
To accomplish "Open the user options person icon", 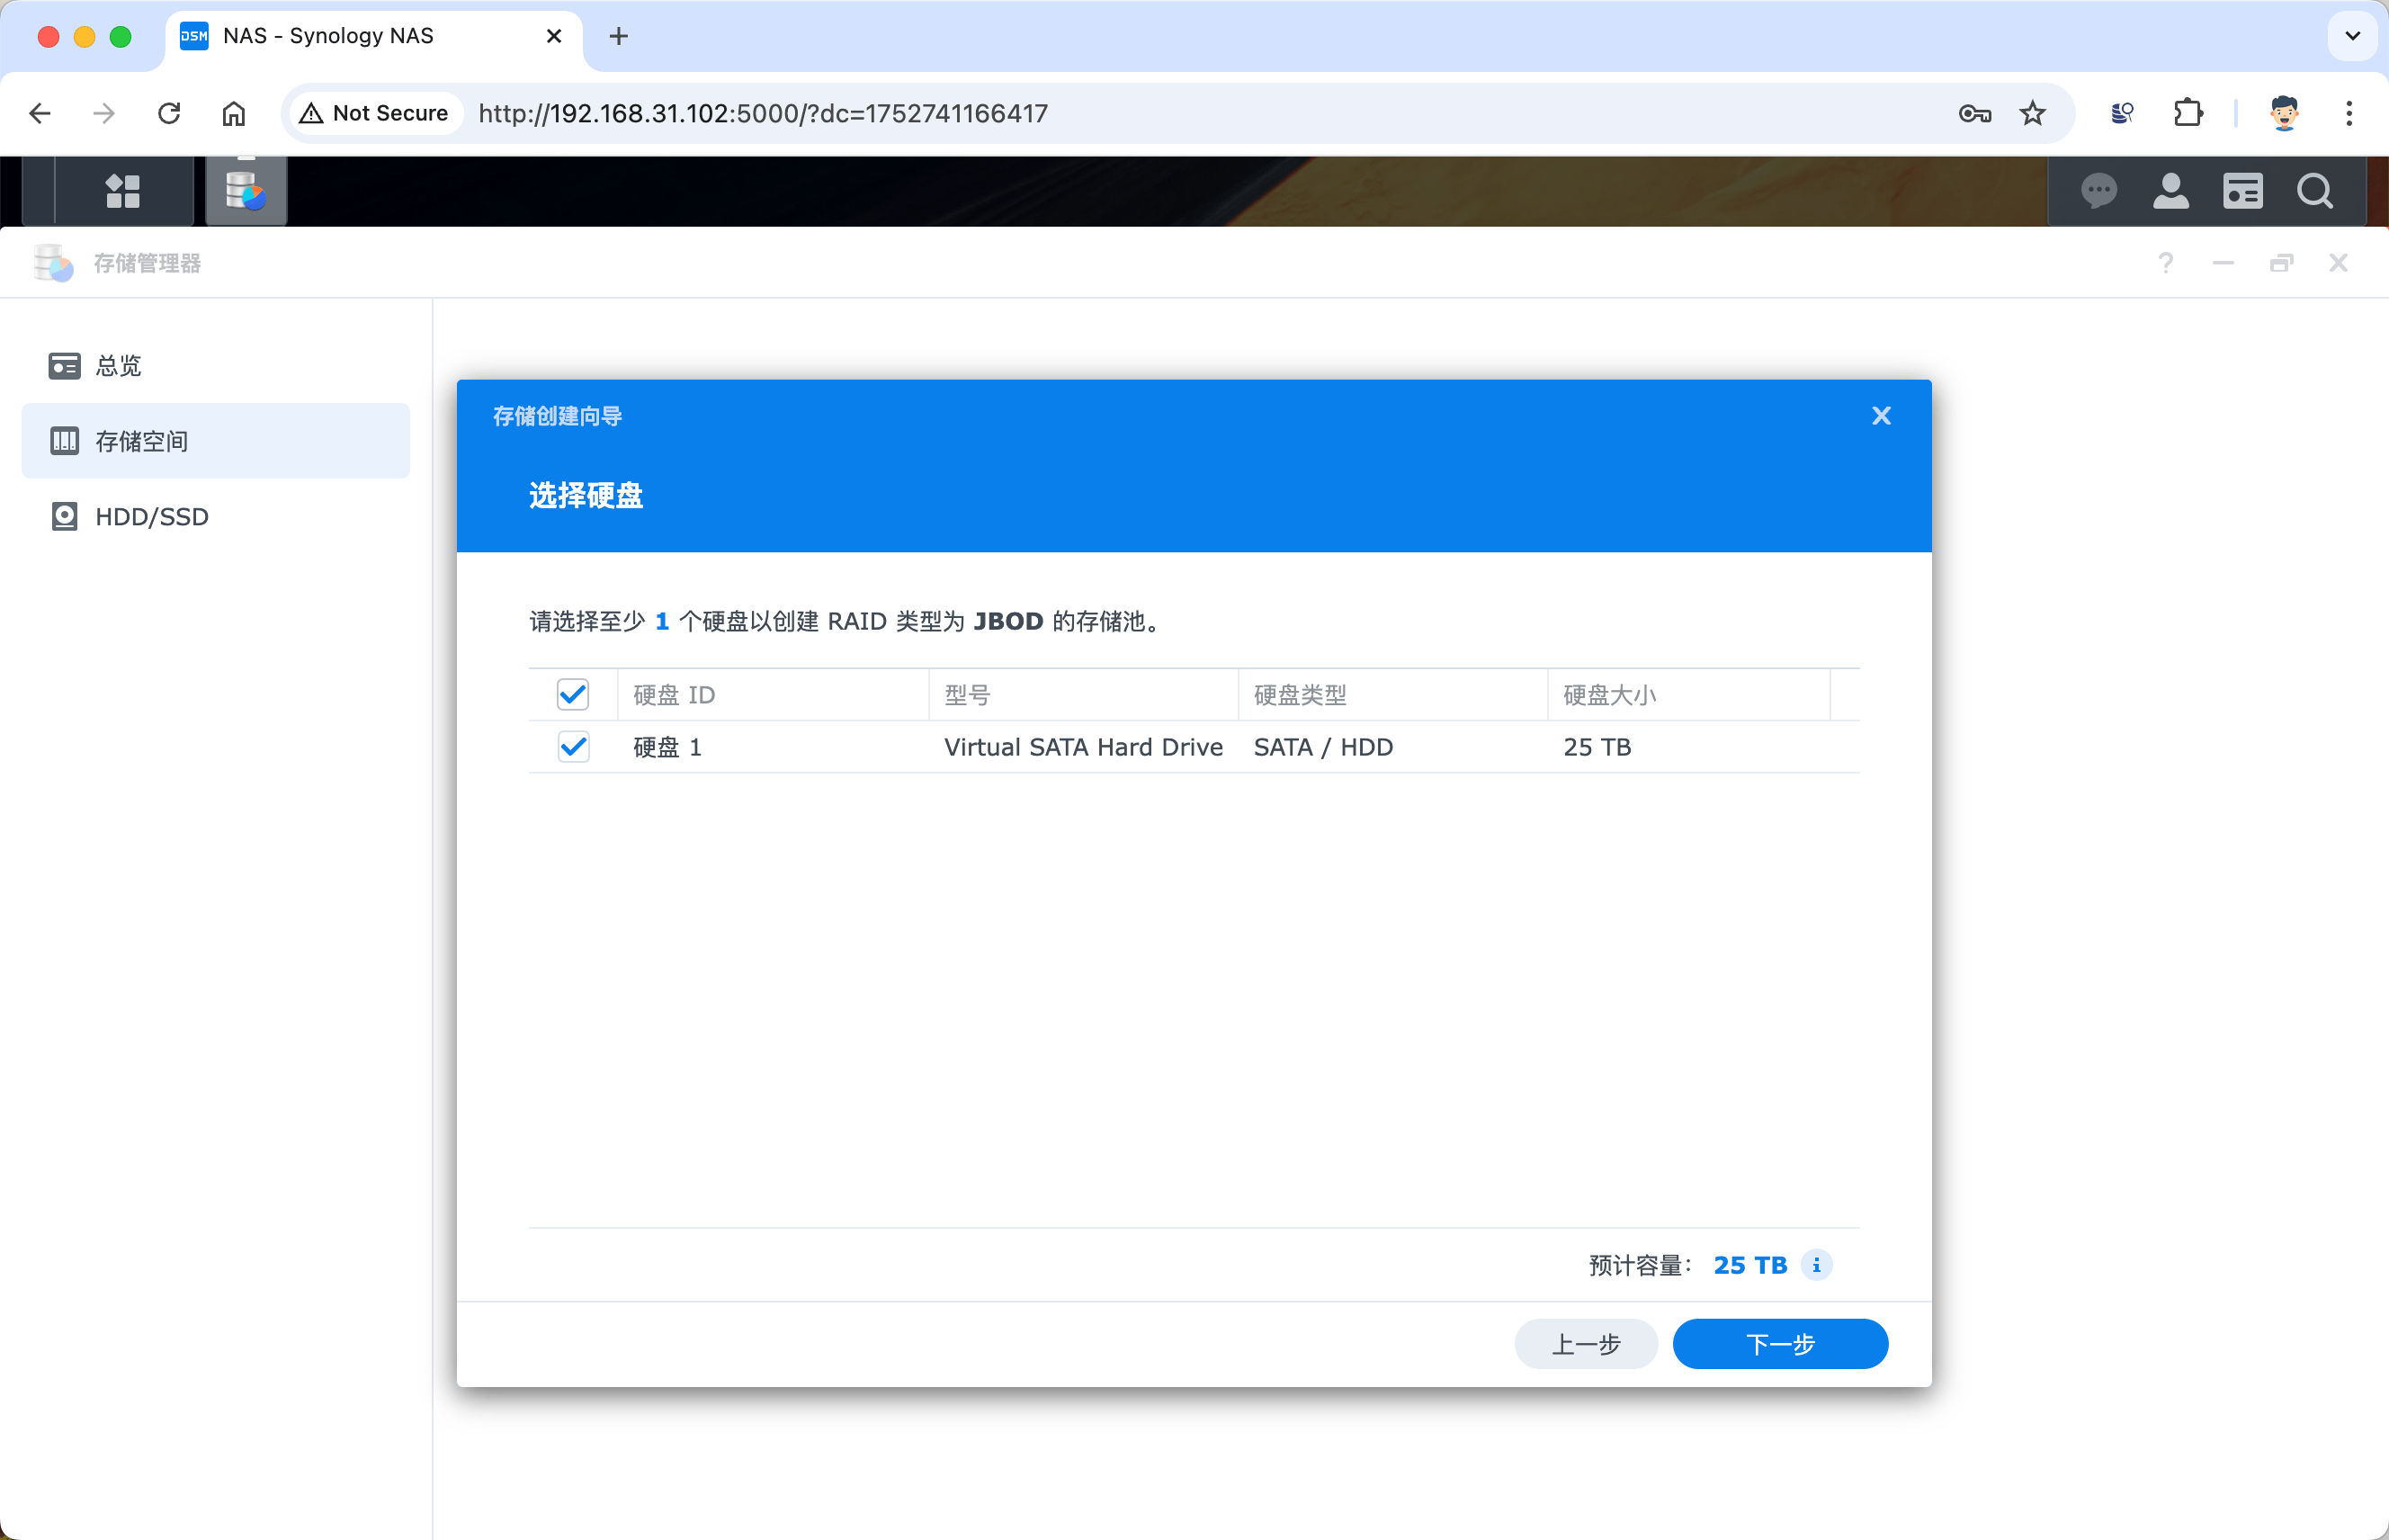I will pyautogui.click(x=2170, y=190).
